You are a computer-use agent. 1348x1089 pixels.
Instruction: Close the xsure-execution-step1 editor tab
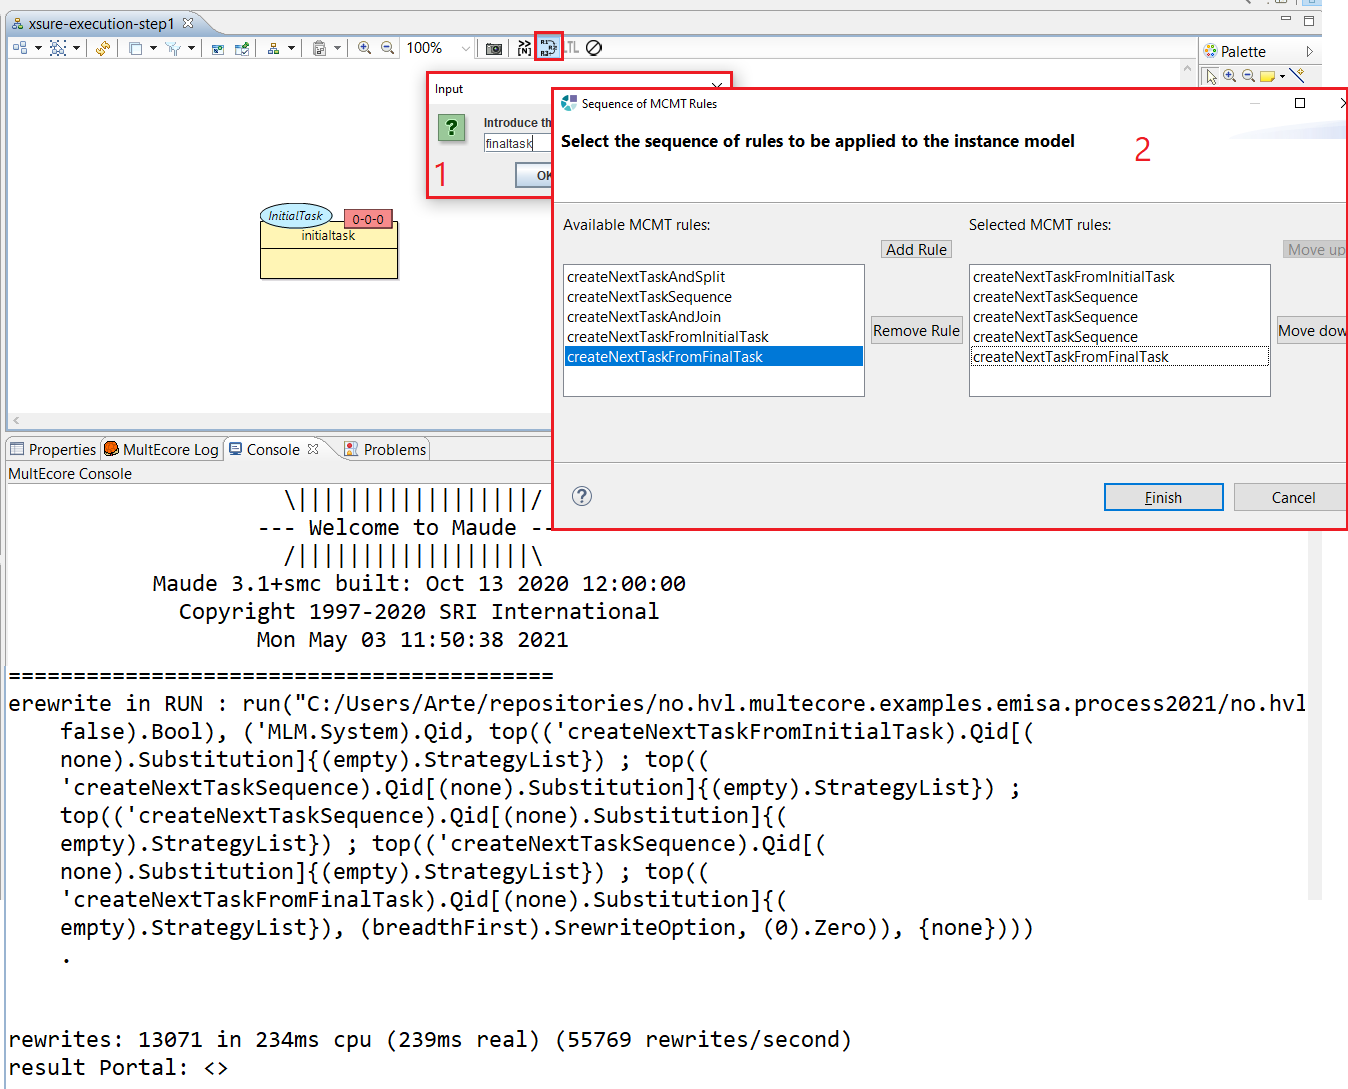pos(188,23)
